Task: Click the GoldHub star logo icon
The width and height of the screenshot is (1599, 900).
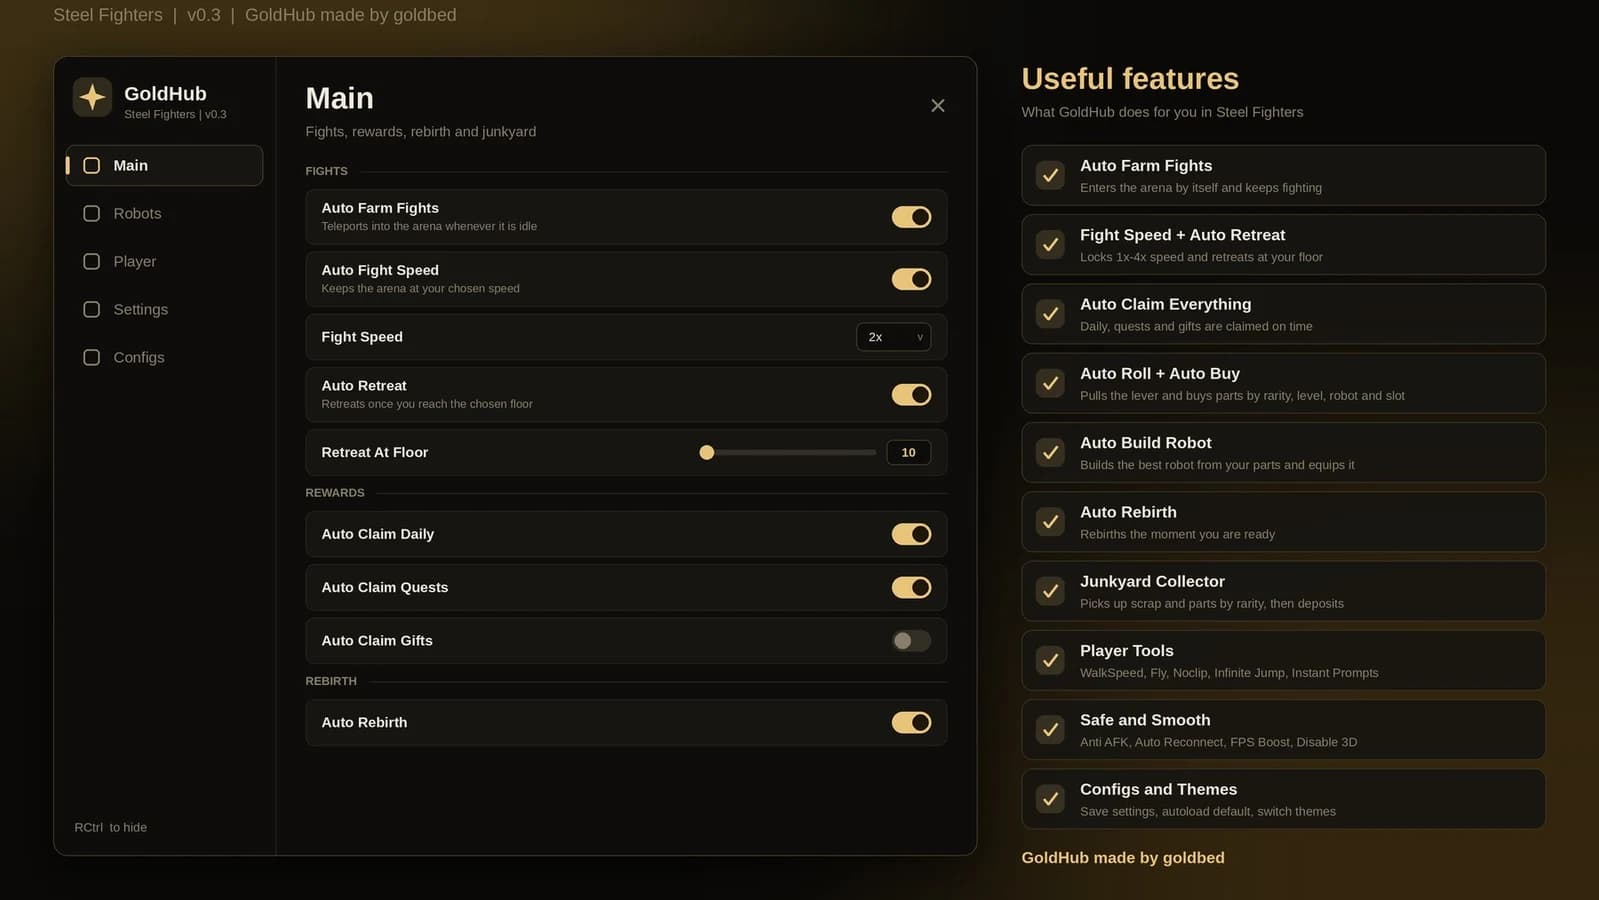Action: [92, 97]
